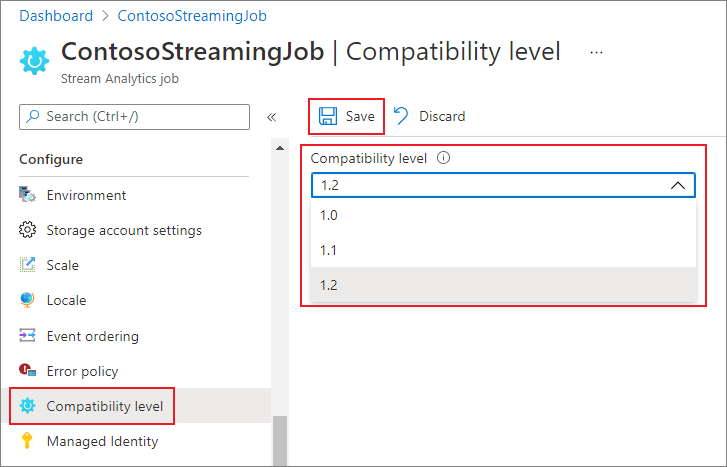Viewport: 727px width, 467px height.
Task: Click the Environment icon in sidebar
Action: pyautogui.click(x=28, y=195)
